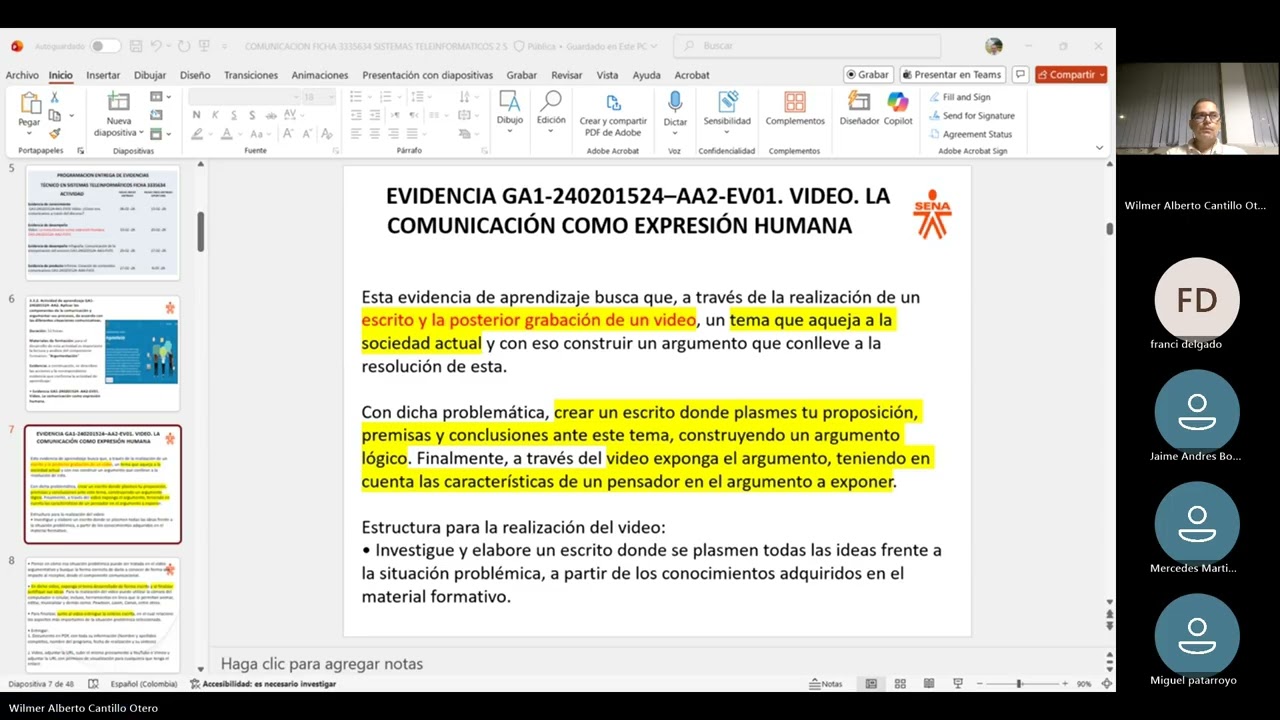This screenshot has width=1280, height=720.
Task: Click the text highlight color marker
Action: [x=197, y=133]
